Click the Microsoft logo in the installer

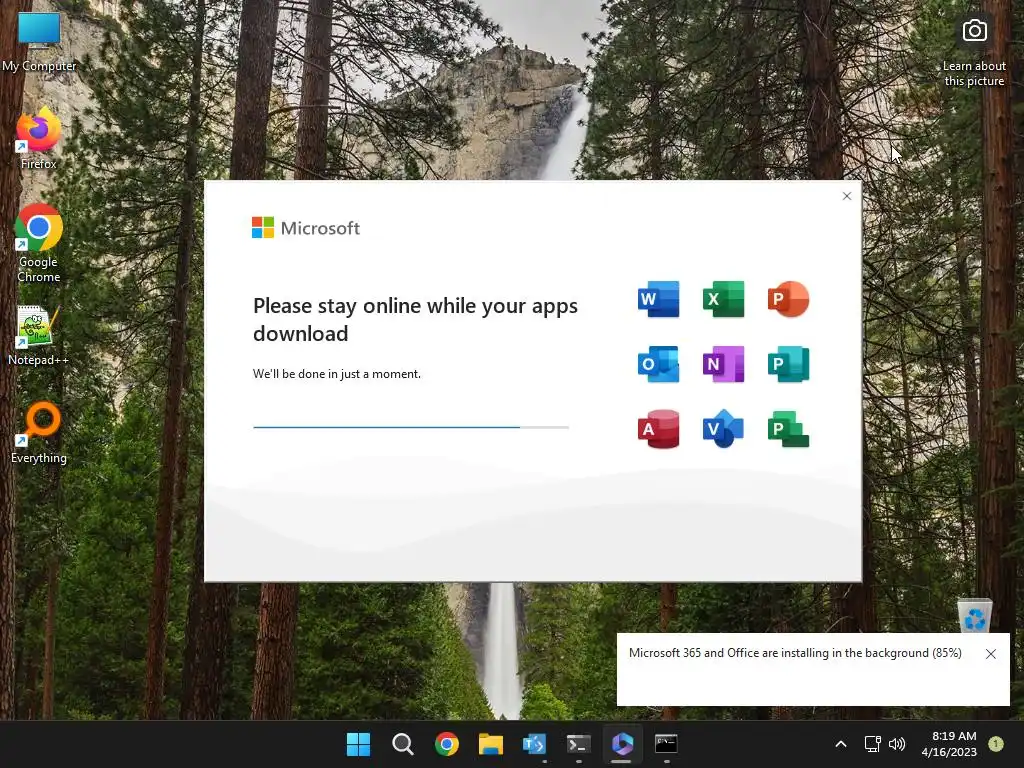point(306,228)
